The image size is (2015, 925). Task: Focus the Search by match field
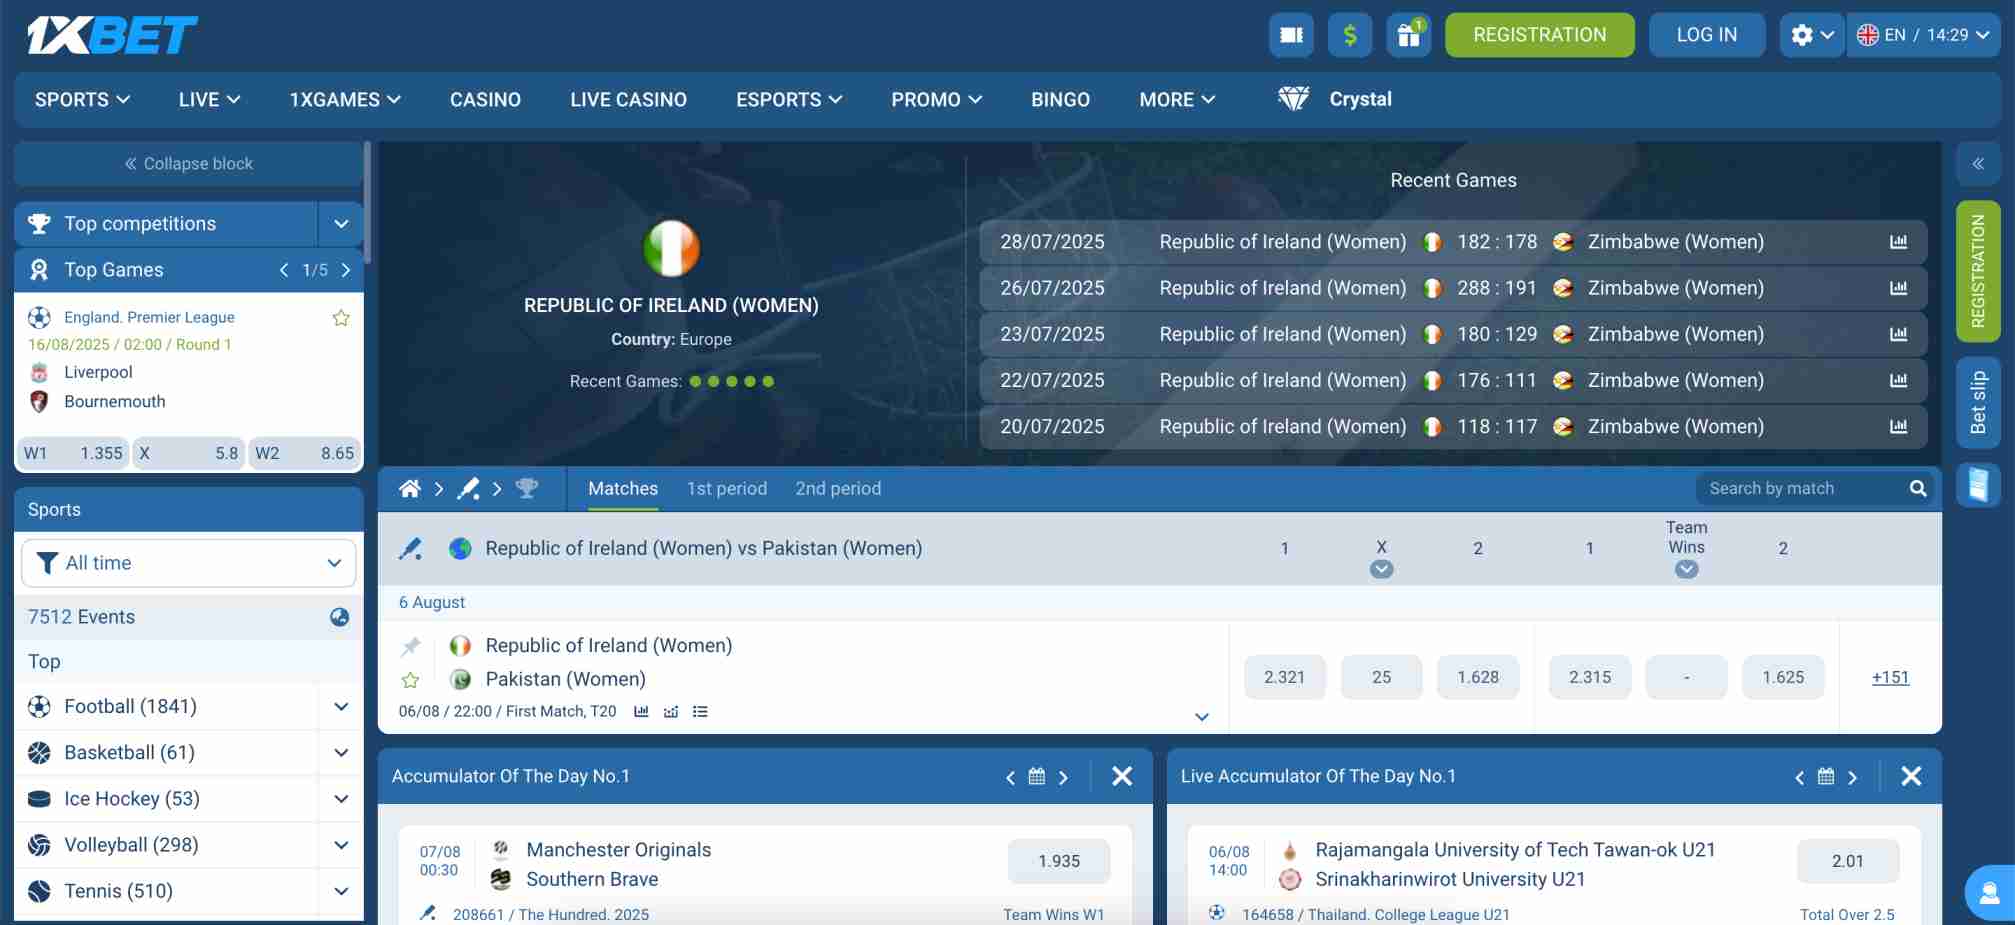1800,489
